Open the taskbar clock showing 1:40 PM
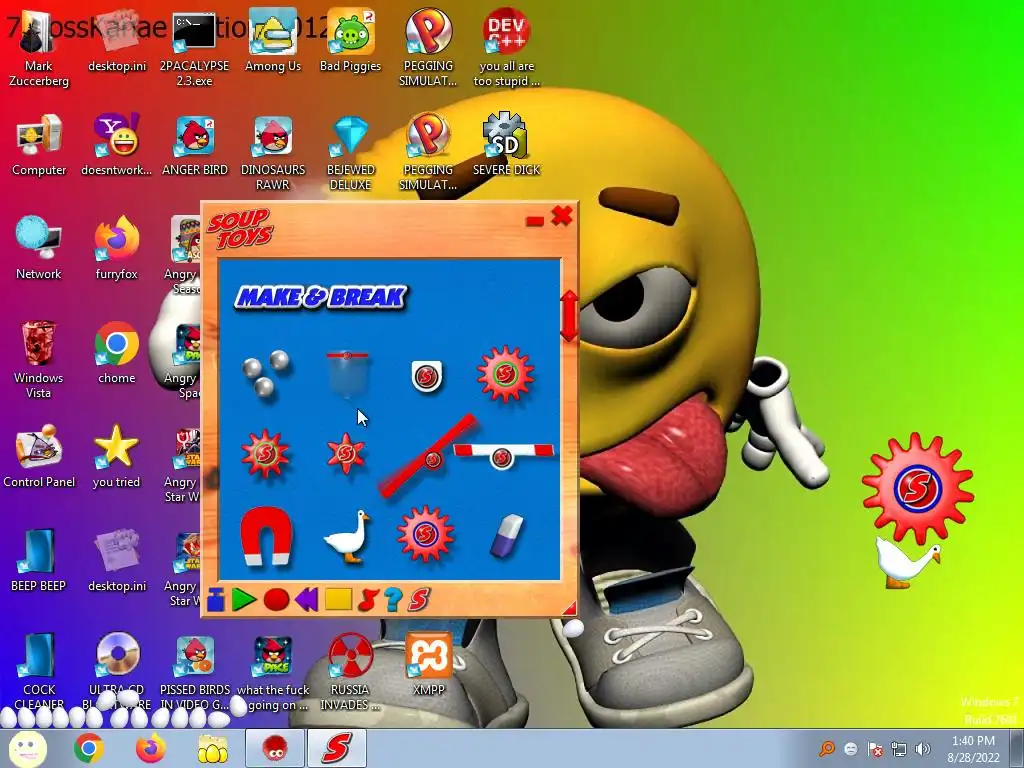This screenshot has width=1024, height=768. (x=973, y=749)
